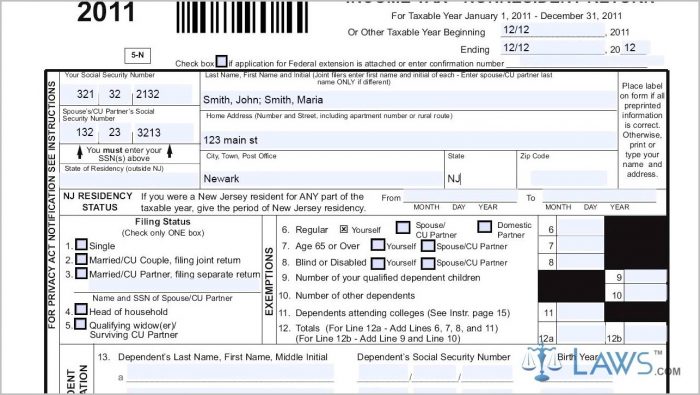Screen dimensions: 700x395
Task: Check Age 65 or Over Yourself box
Action: [378, 245]
